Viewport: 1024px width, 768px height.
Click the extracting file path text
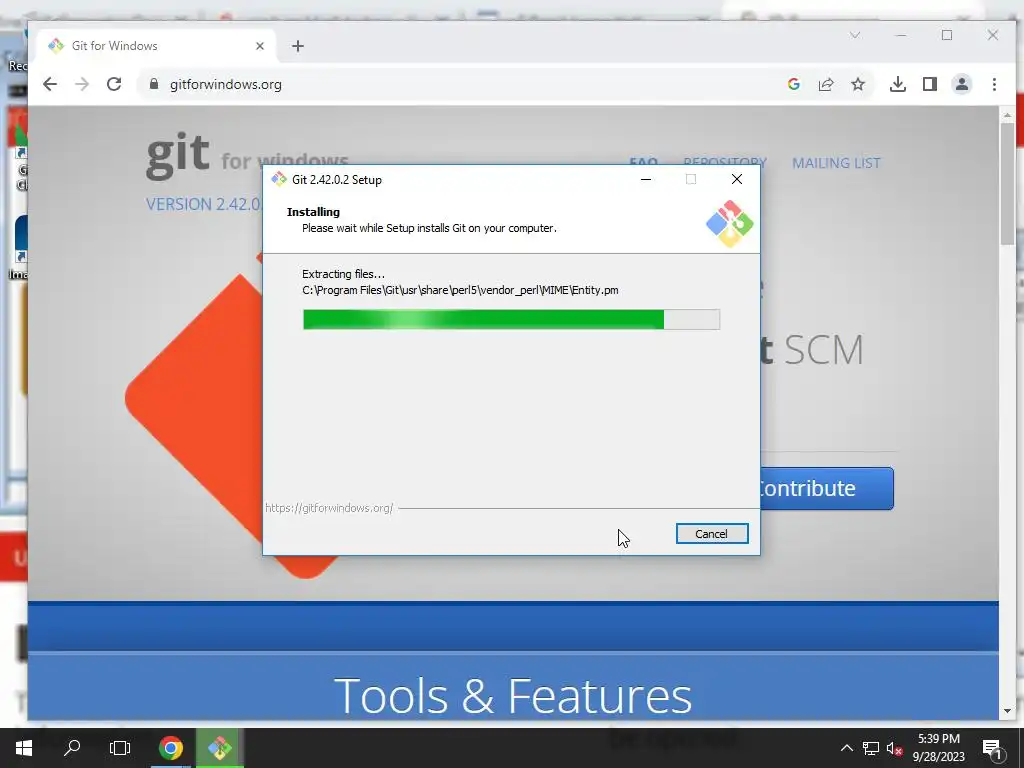tap(460, 290)
